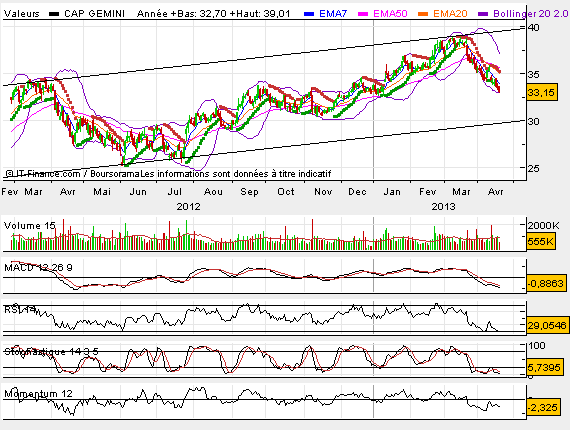Click the CAP GEMINI black legend swatch

point(54,14)
